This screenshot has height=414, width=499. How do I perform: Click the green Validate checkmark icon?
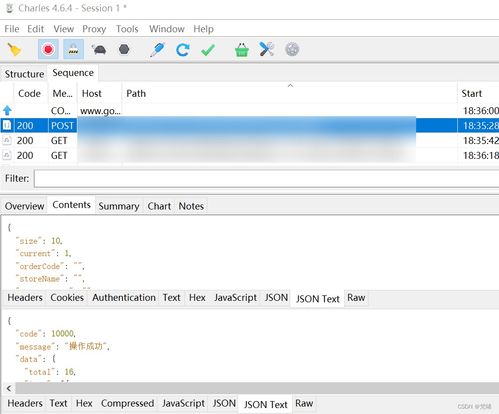click(x=208, y=50)
